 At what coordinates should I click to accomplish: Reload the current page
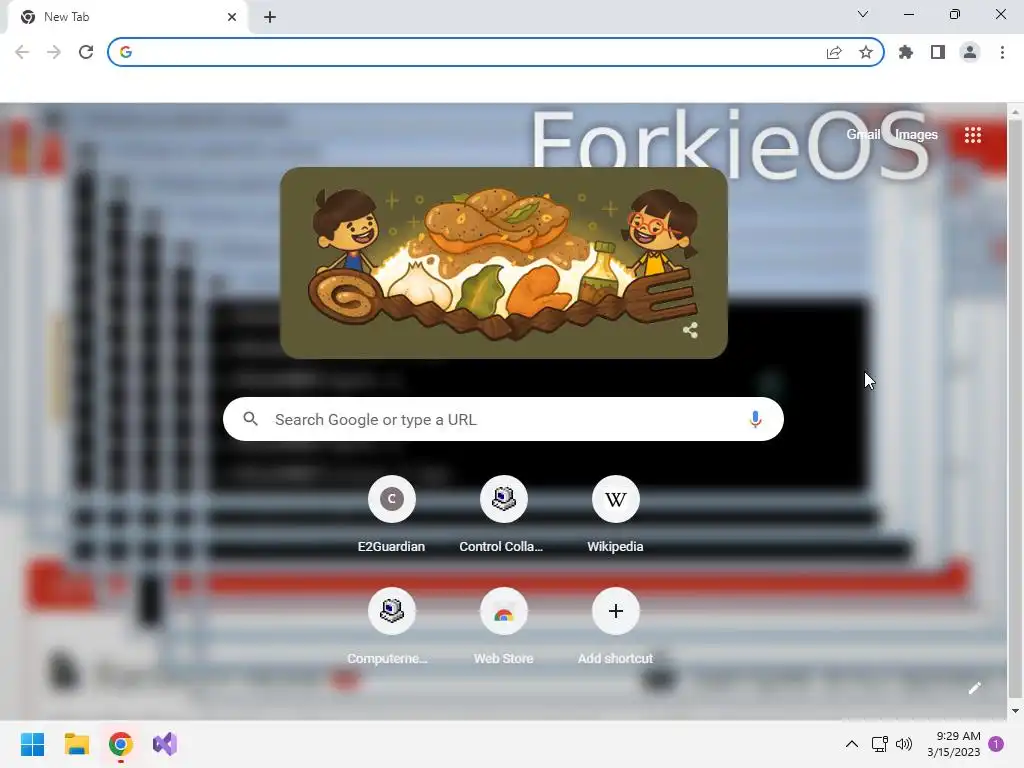86,52
